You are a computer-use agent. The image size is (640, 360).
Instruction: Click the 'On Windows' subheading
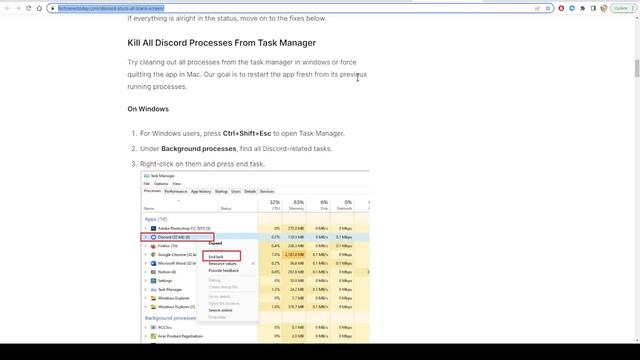[148, 109]
